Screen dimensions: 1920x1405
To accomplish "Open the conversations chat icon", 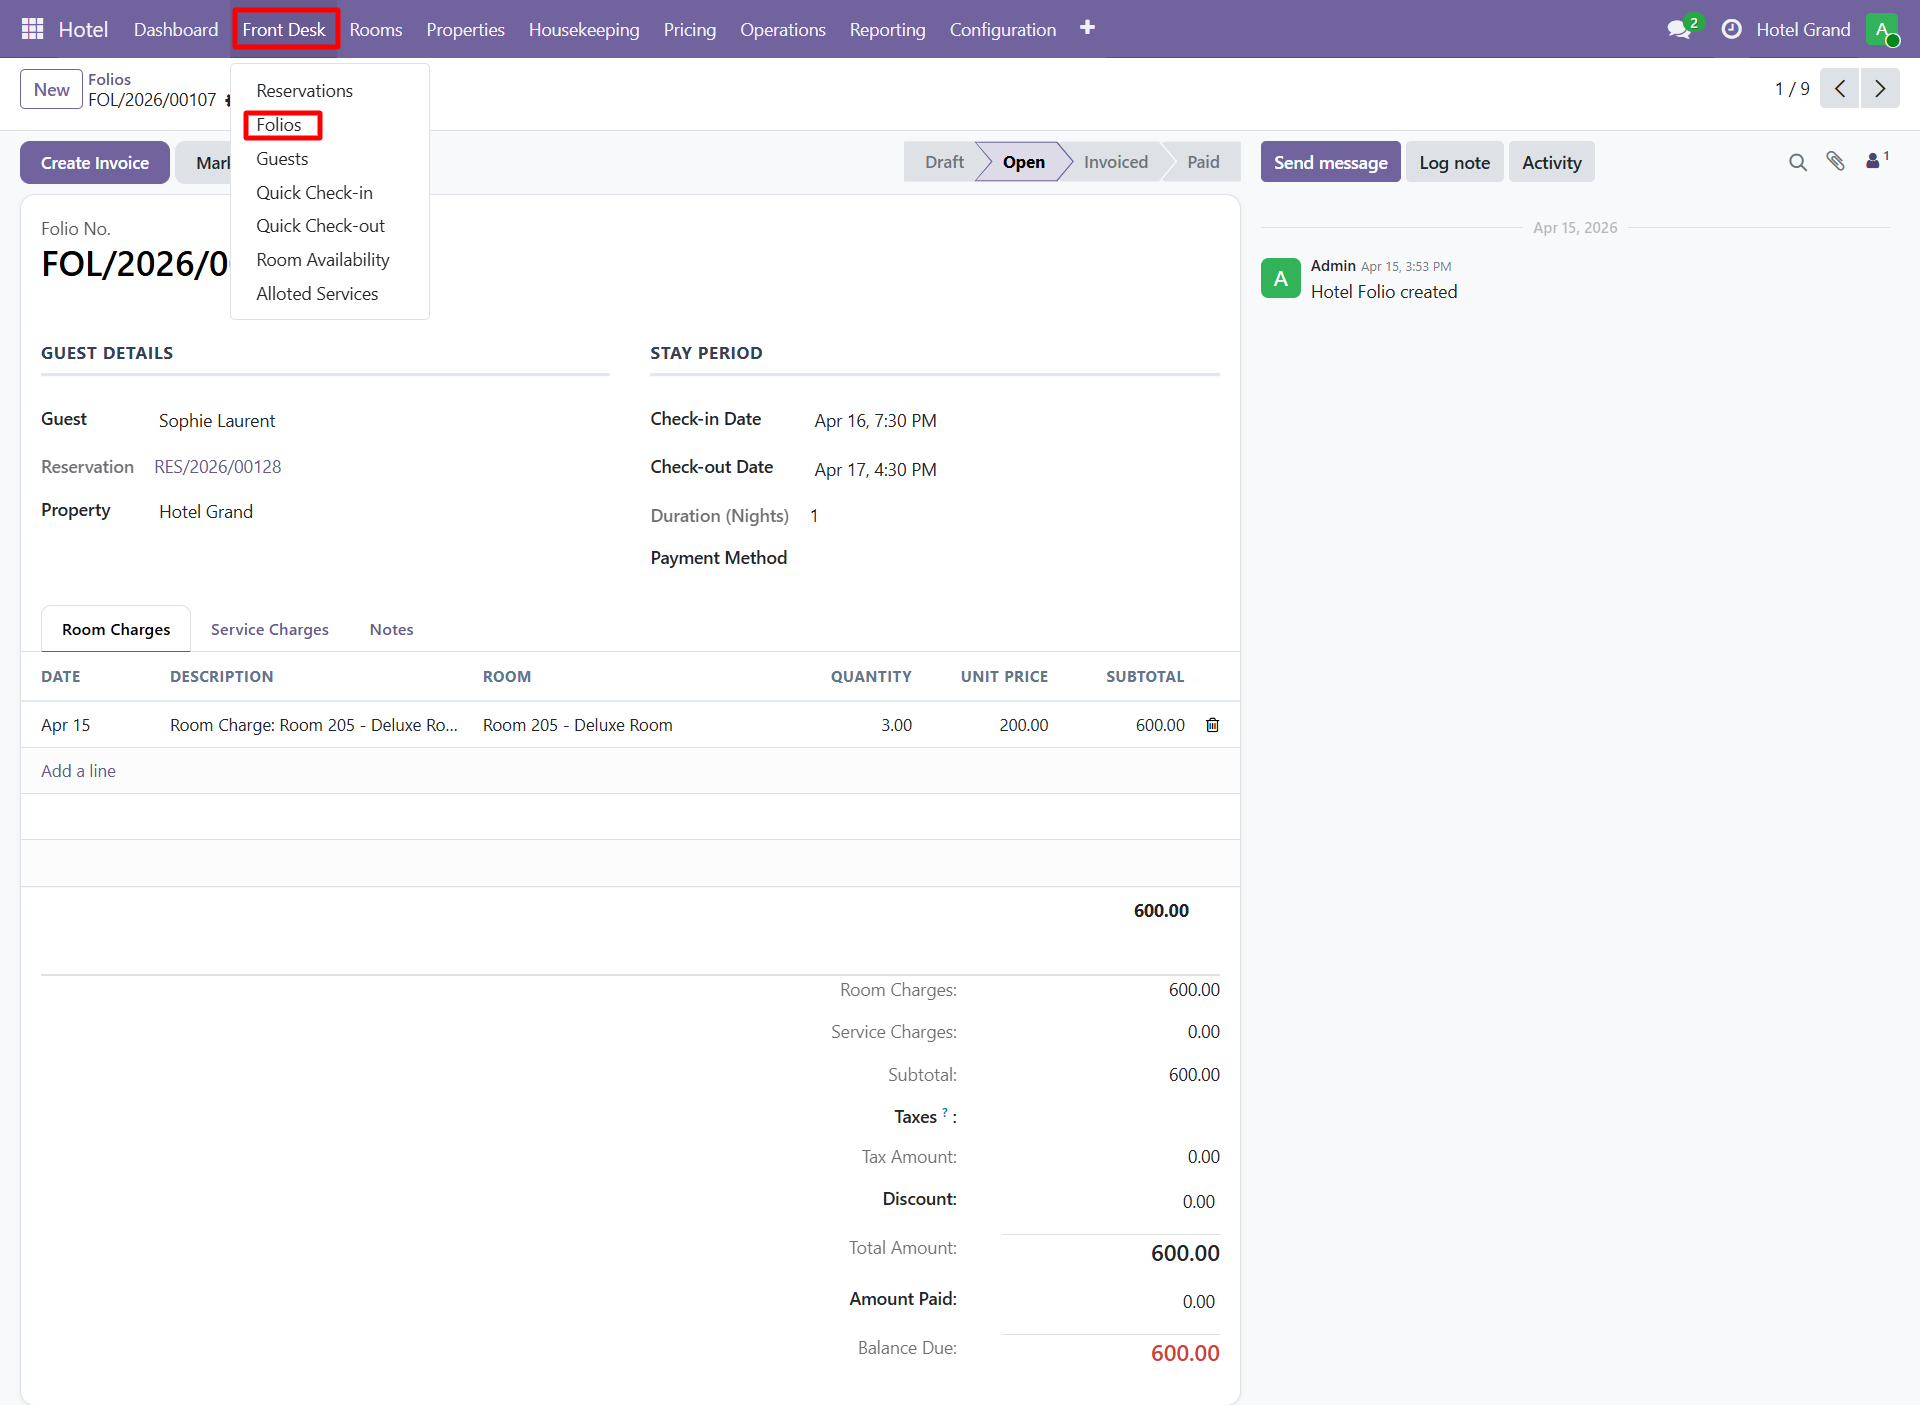I will [1680, 29].
